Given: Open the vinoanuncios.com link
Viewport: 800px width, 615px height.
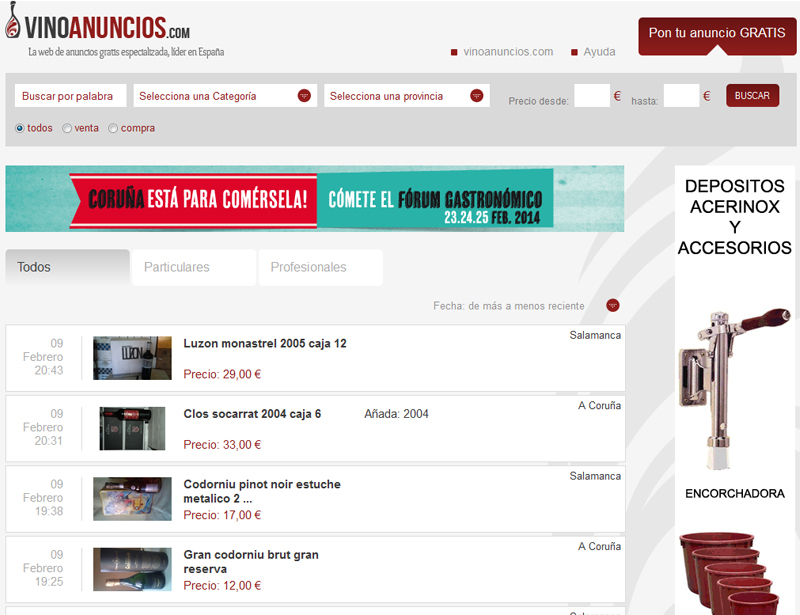Looking at the screenshot, I should pyautogui.click(x=508, y=52).
